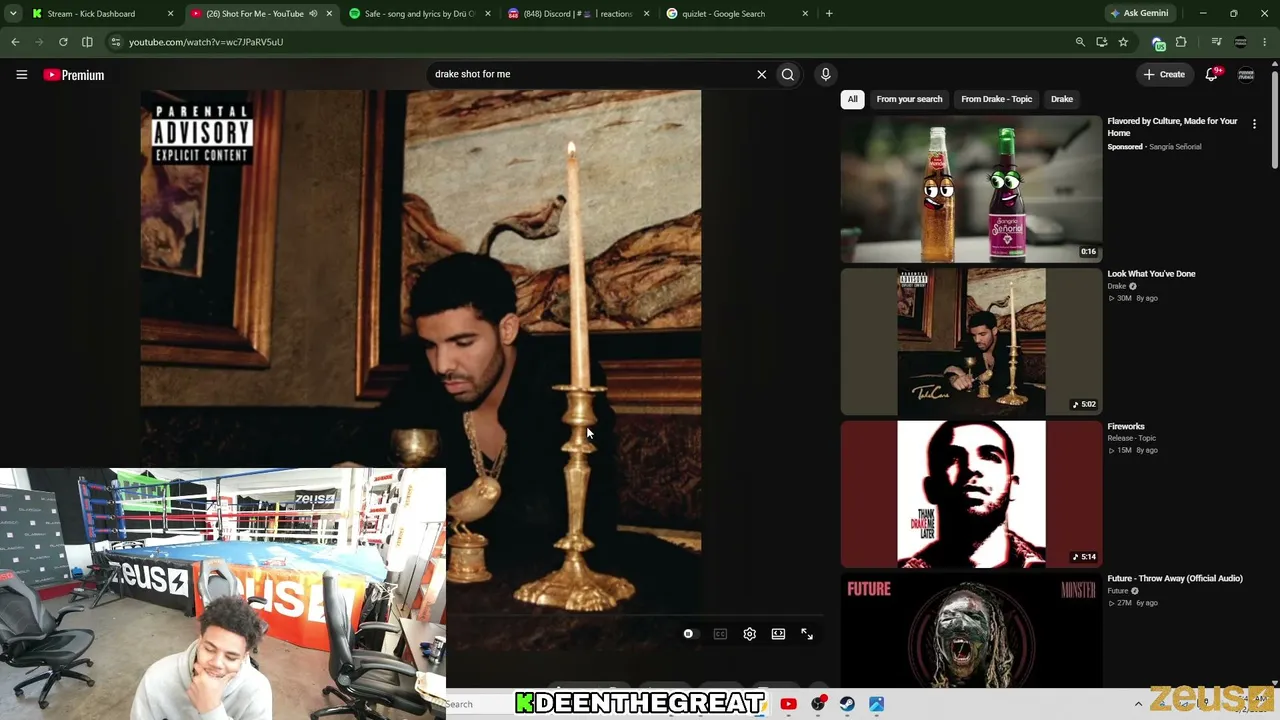The image size is (1280, 720).
Task: View site information icon in address bar
Action: [x=116, y=42]
